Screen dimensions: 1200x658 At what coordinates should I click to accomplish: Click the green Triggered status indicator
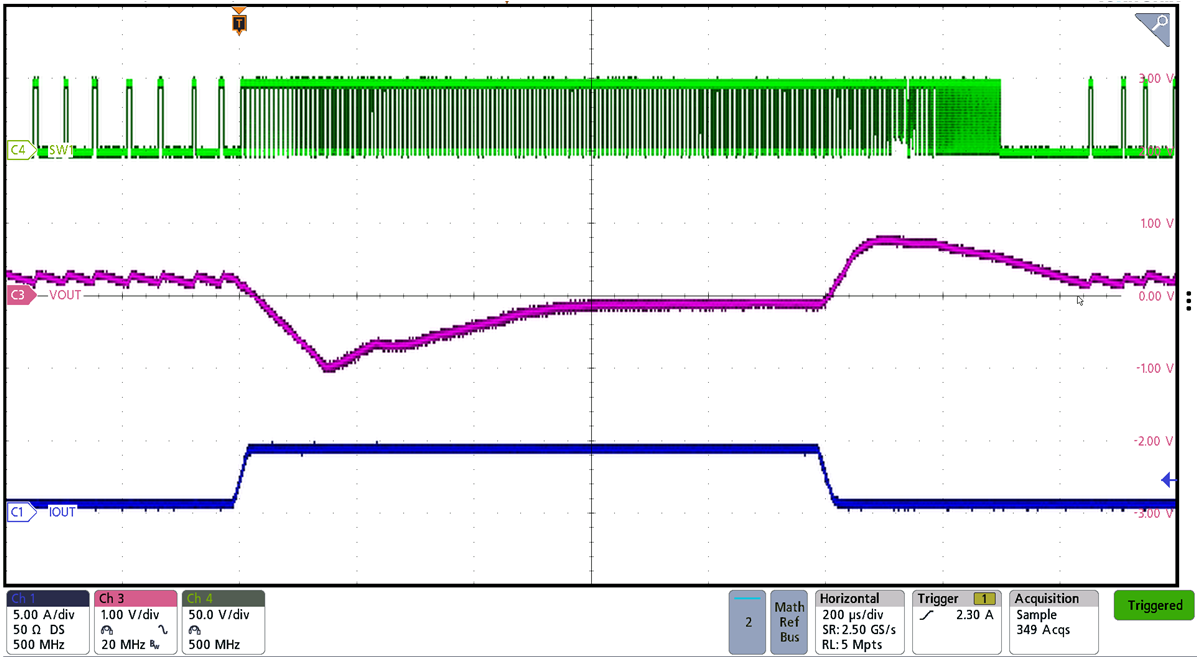1152,606
